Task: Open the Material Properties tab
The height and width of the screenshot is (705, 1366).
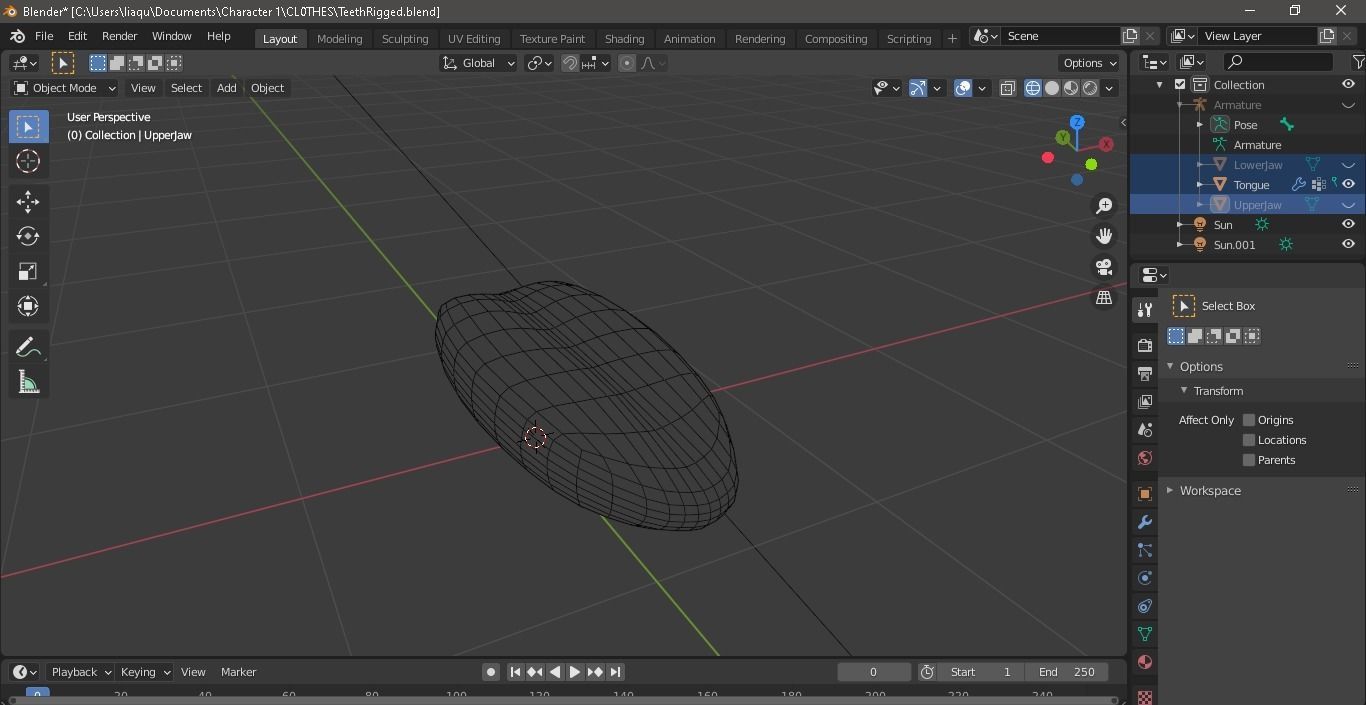Action: click(1143, 662)
